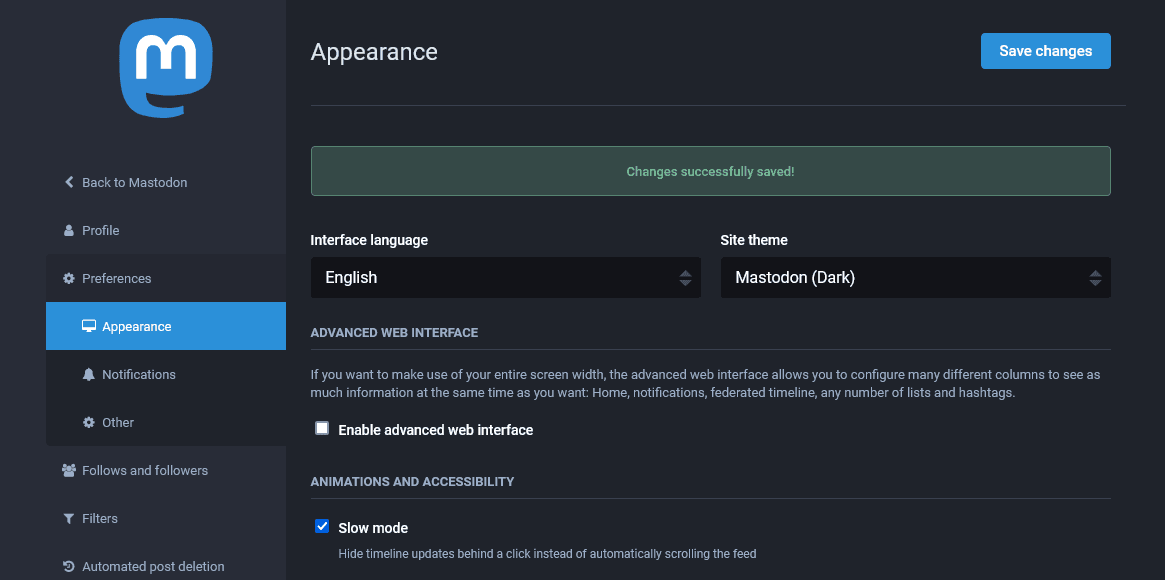Screen dimensions: 1165x580
Task: Click the person icon next to Profile
Action: 69,230
